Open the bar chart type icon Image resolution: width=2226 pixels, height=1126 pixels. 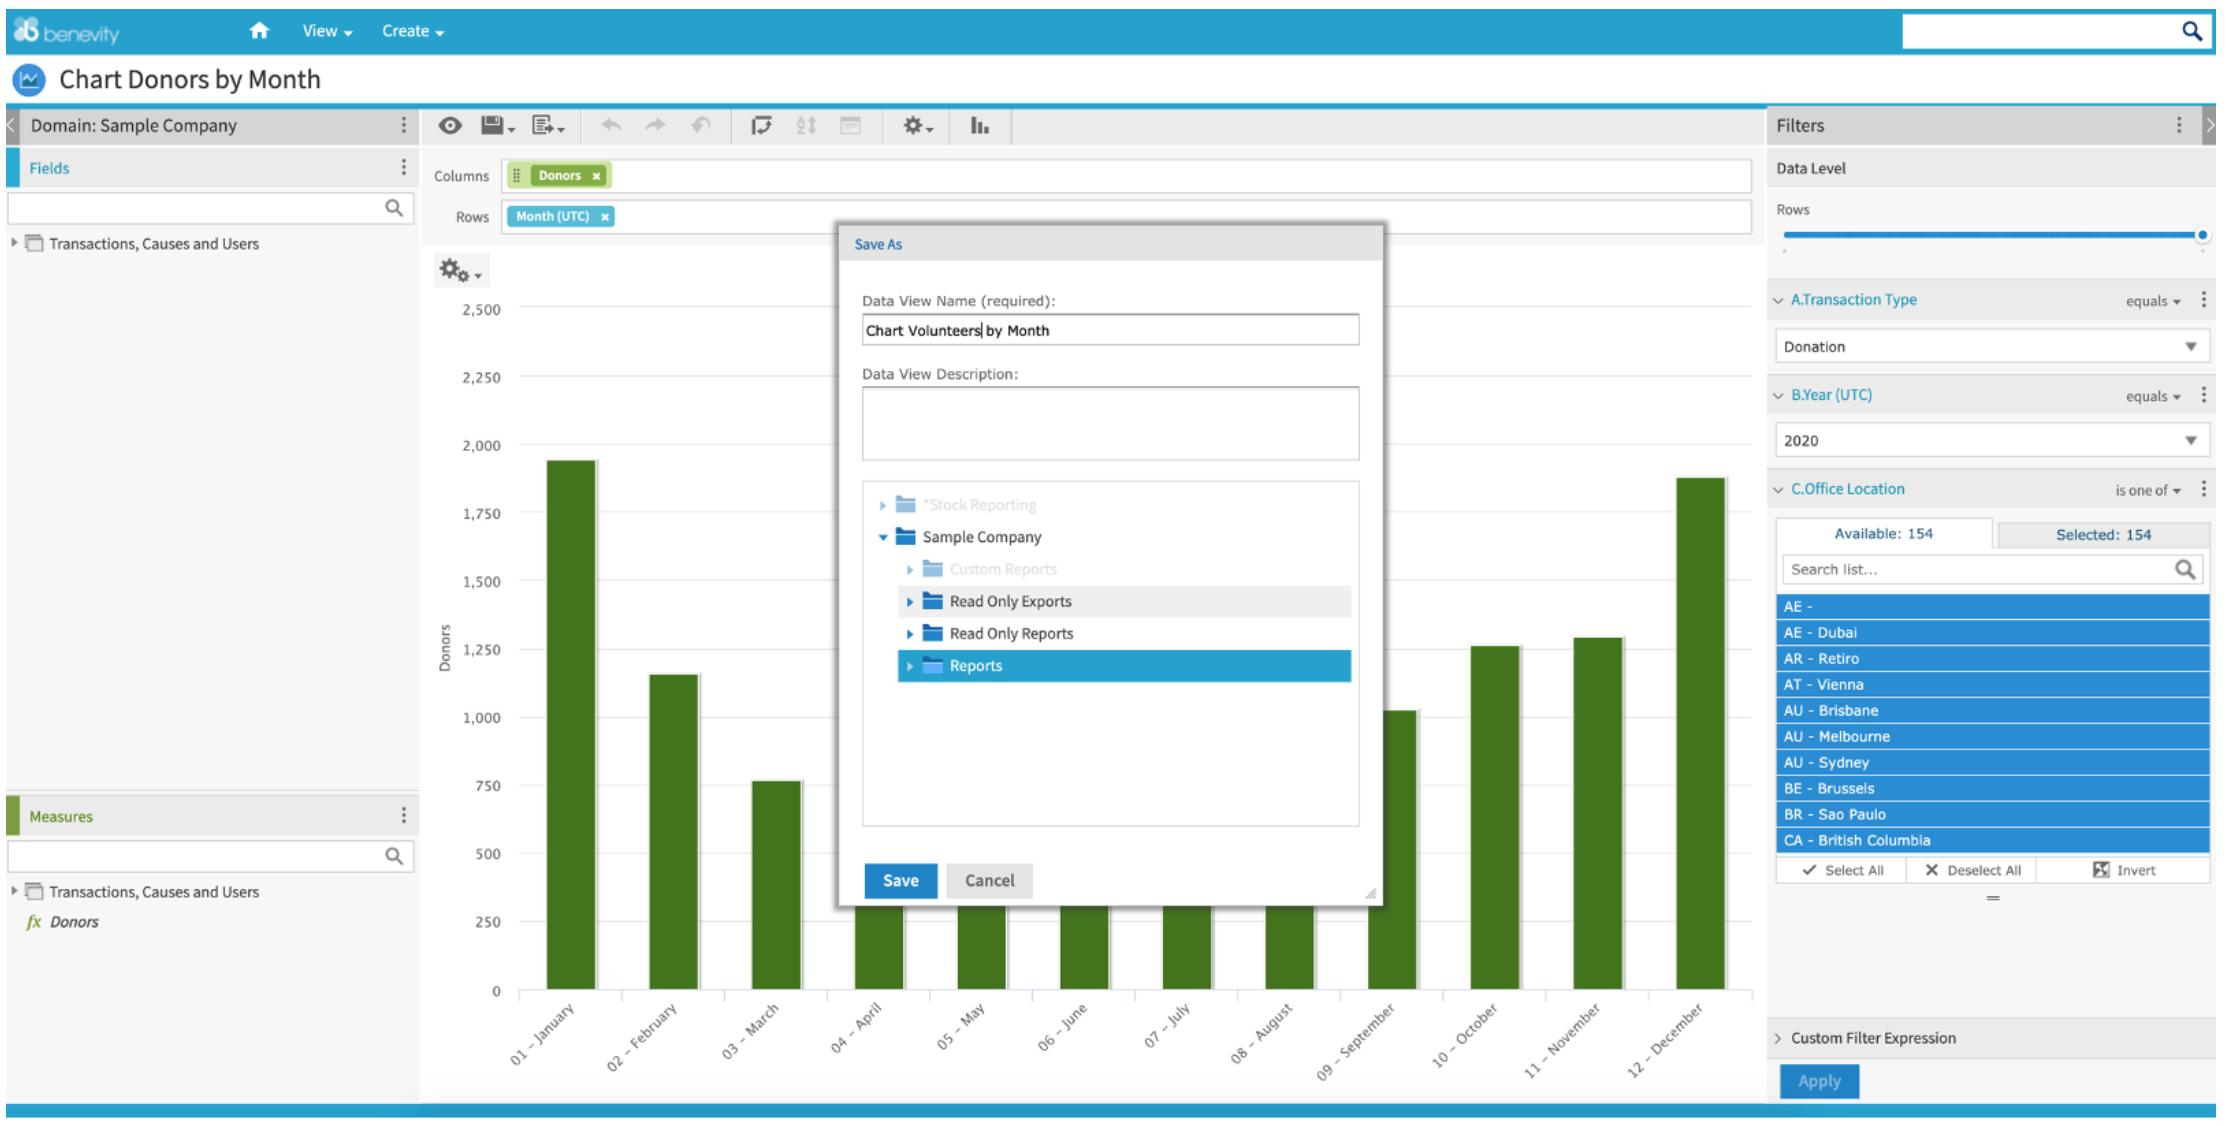[x=980, y=126]
